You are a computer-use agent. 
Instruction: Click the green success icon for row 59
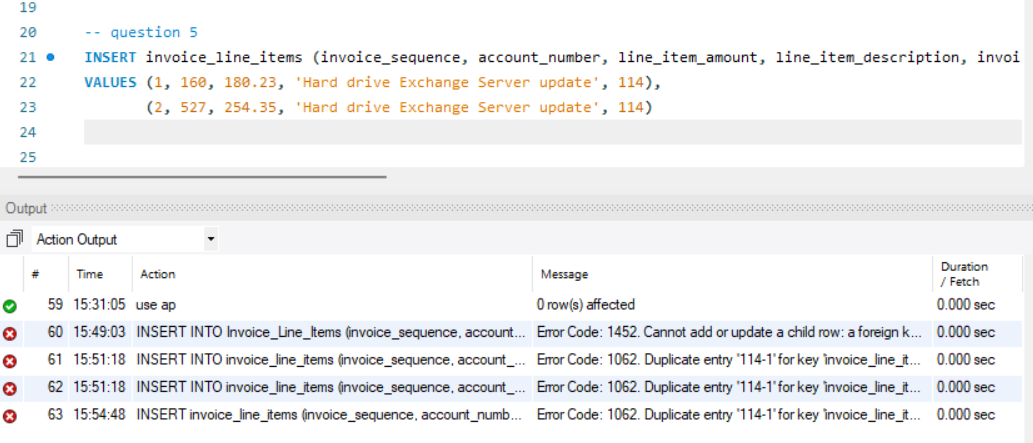click(x=10, y=306)
